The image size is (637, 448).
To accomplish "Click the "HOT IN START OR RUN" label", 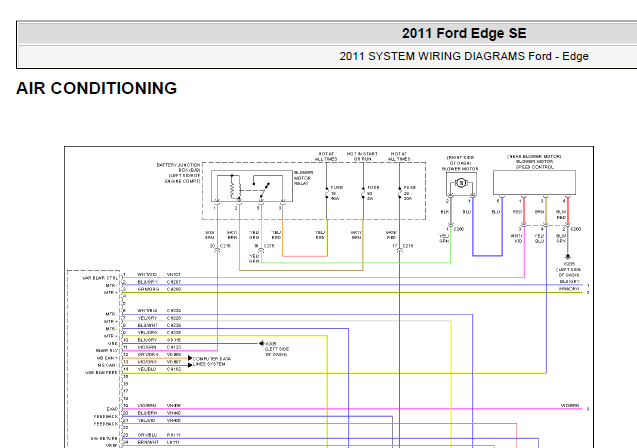I will click(362, 156).
